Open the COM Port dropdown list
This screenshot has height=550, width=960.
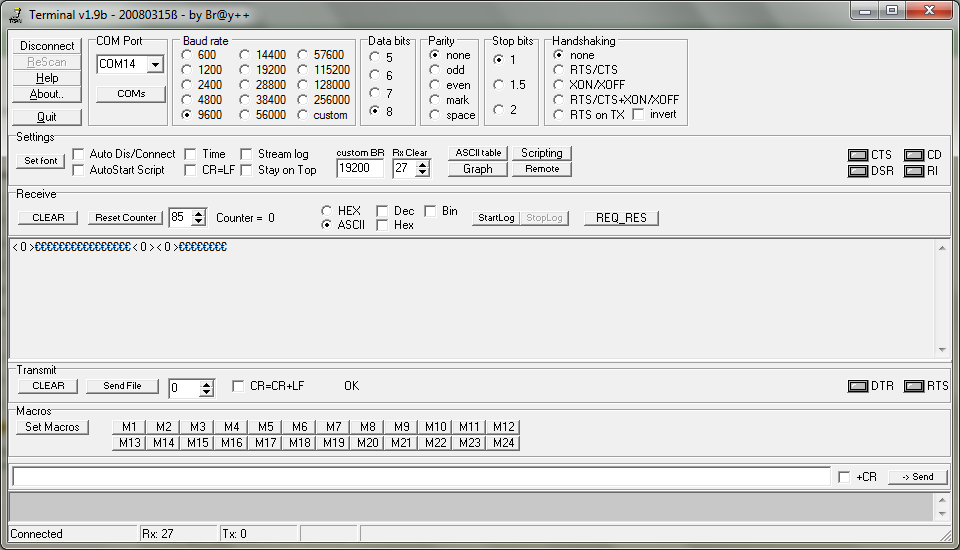coord(156,64)
